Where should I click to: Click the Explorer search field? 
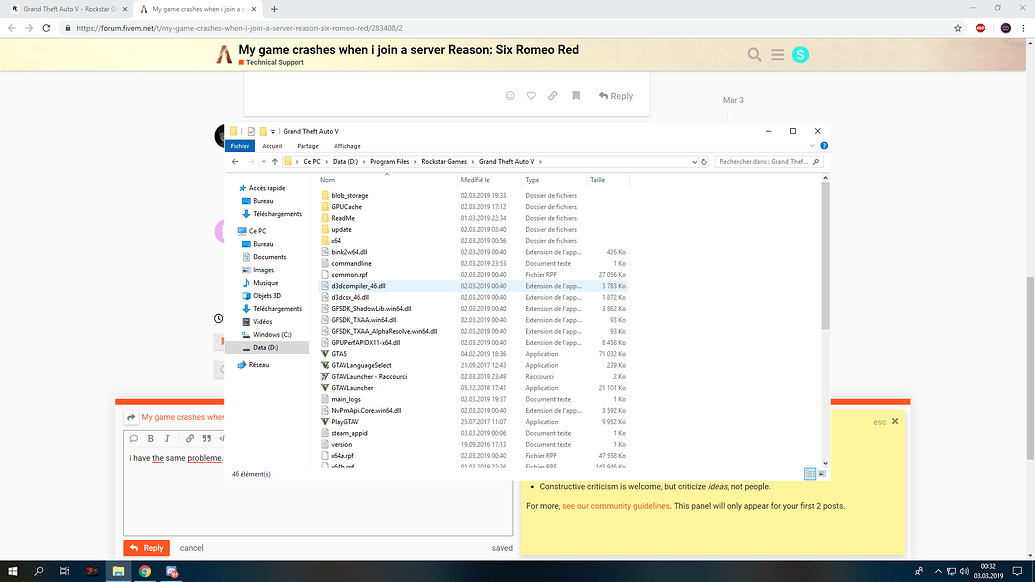(768, 162)
